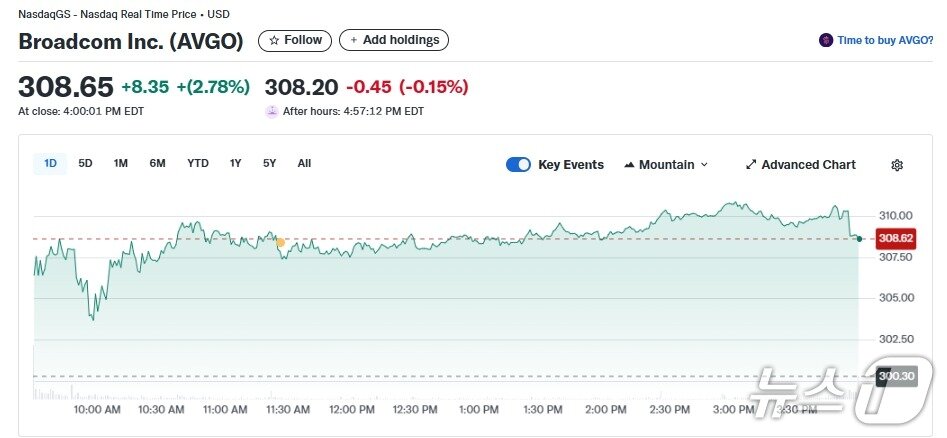
Task: Click the orange key event chart marker
Action: 280,243
